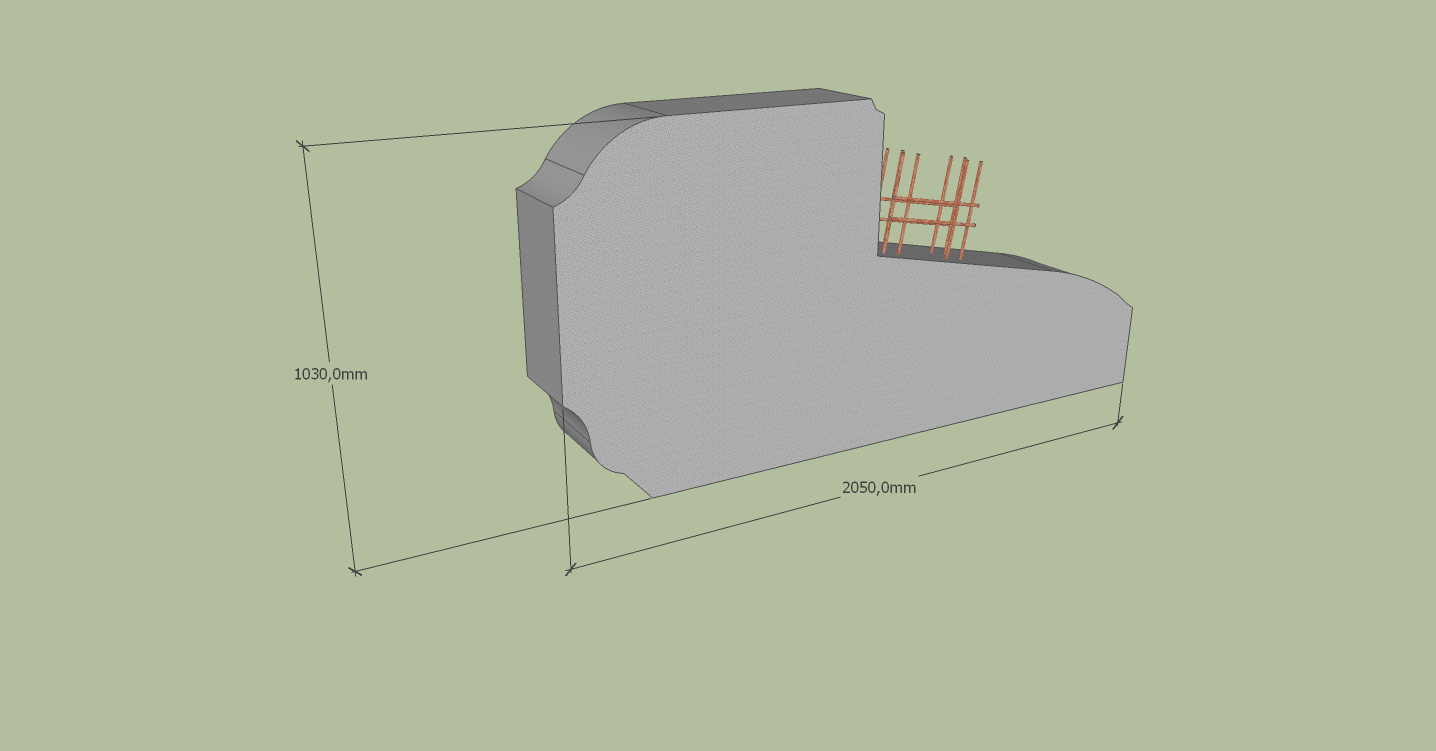Click the orange rebar grid
The height and width of the screenshot is (751, 1436).
[x=930, y=205]
